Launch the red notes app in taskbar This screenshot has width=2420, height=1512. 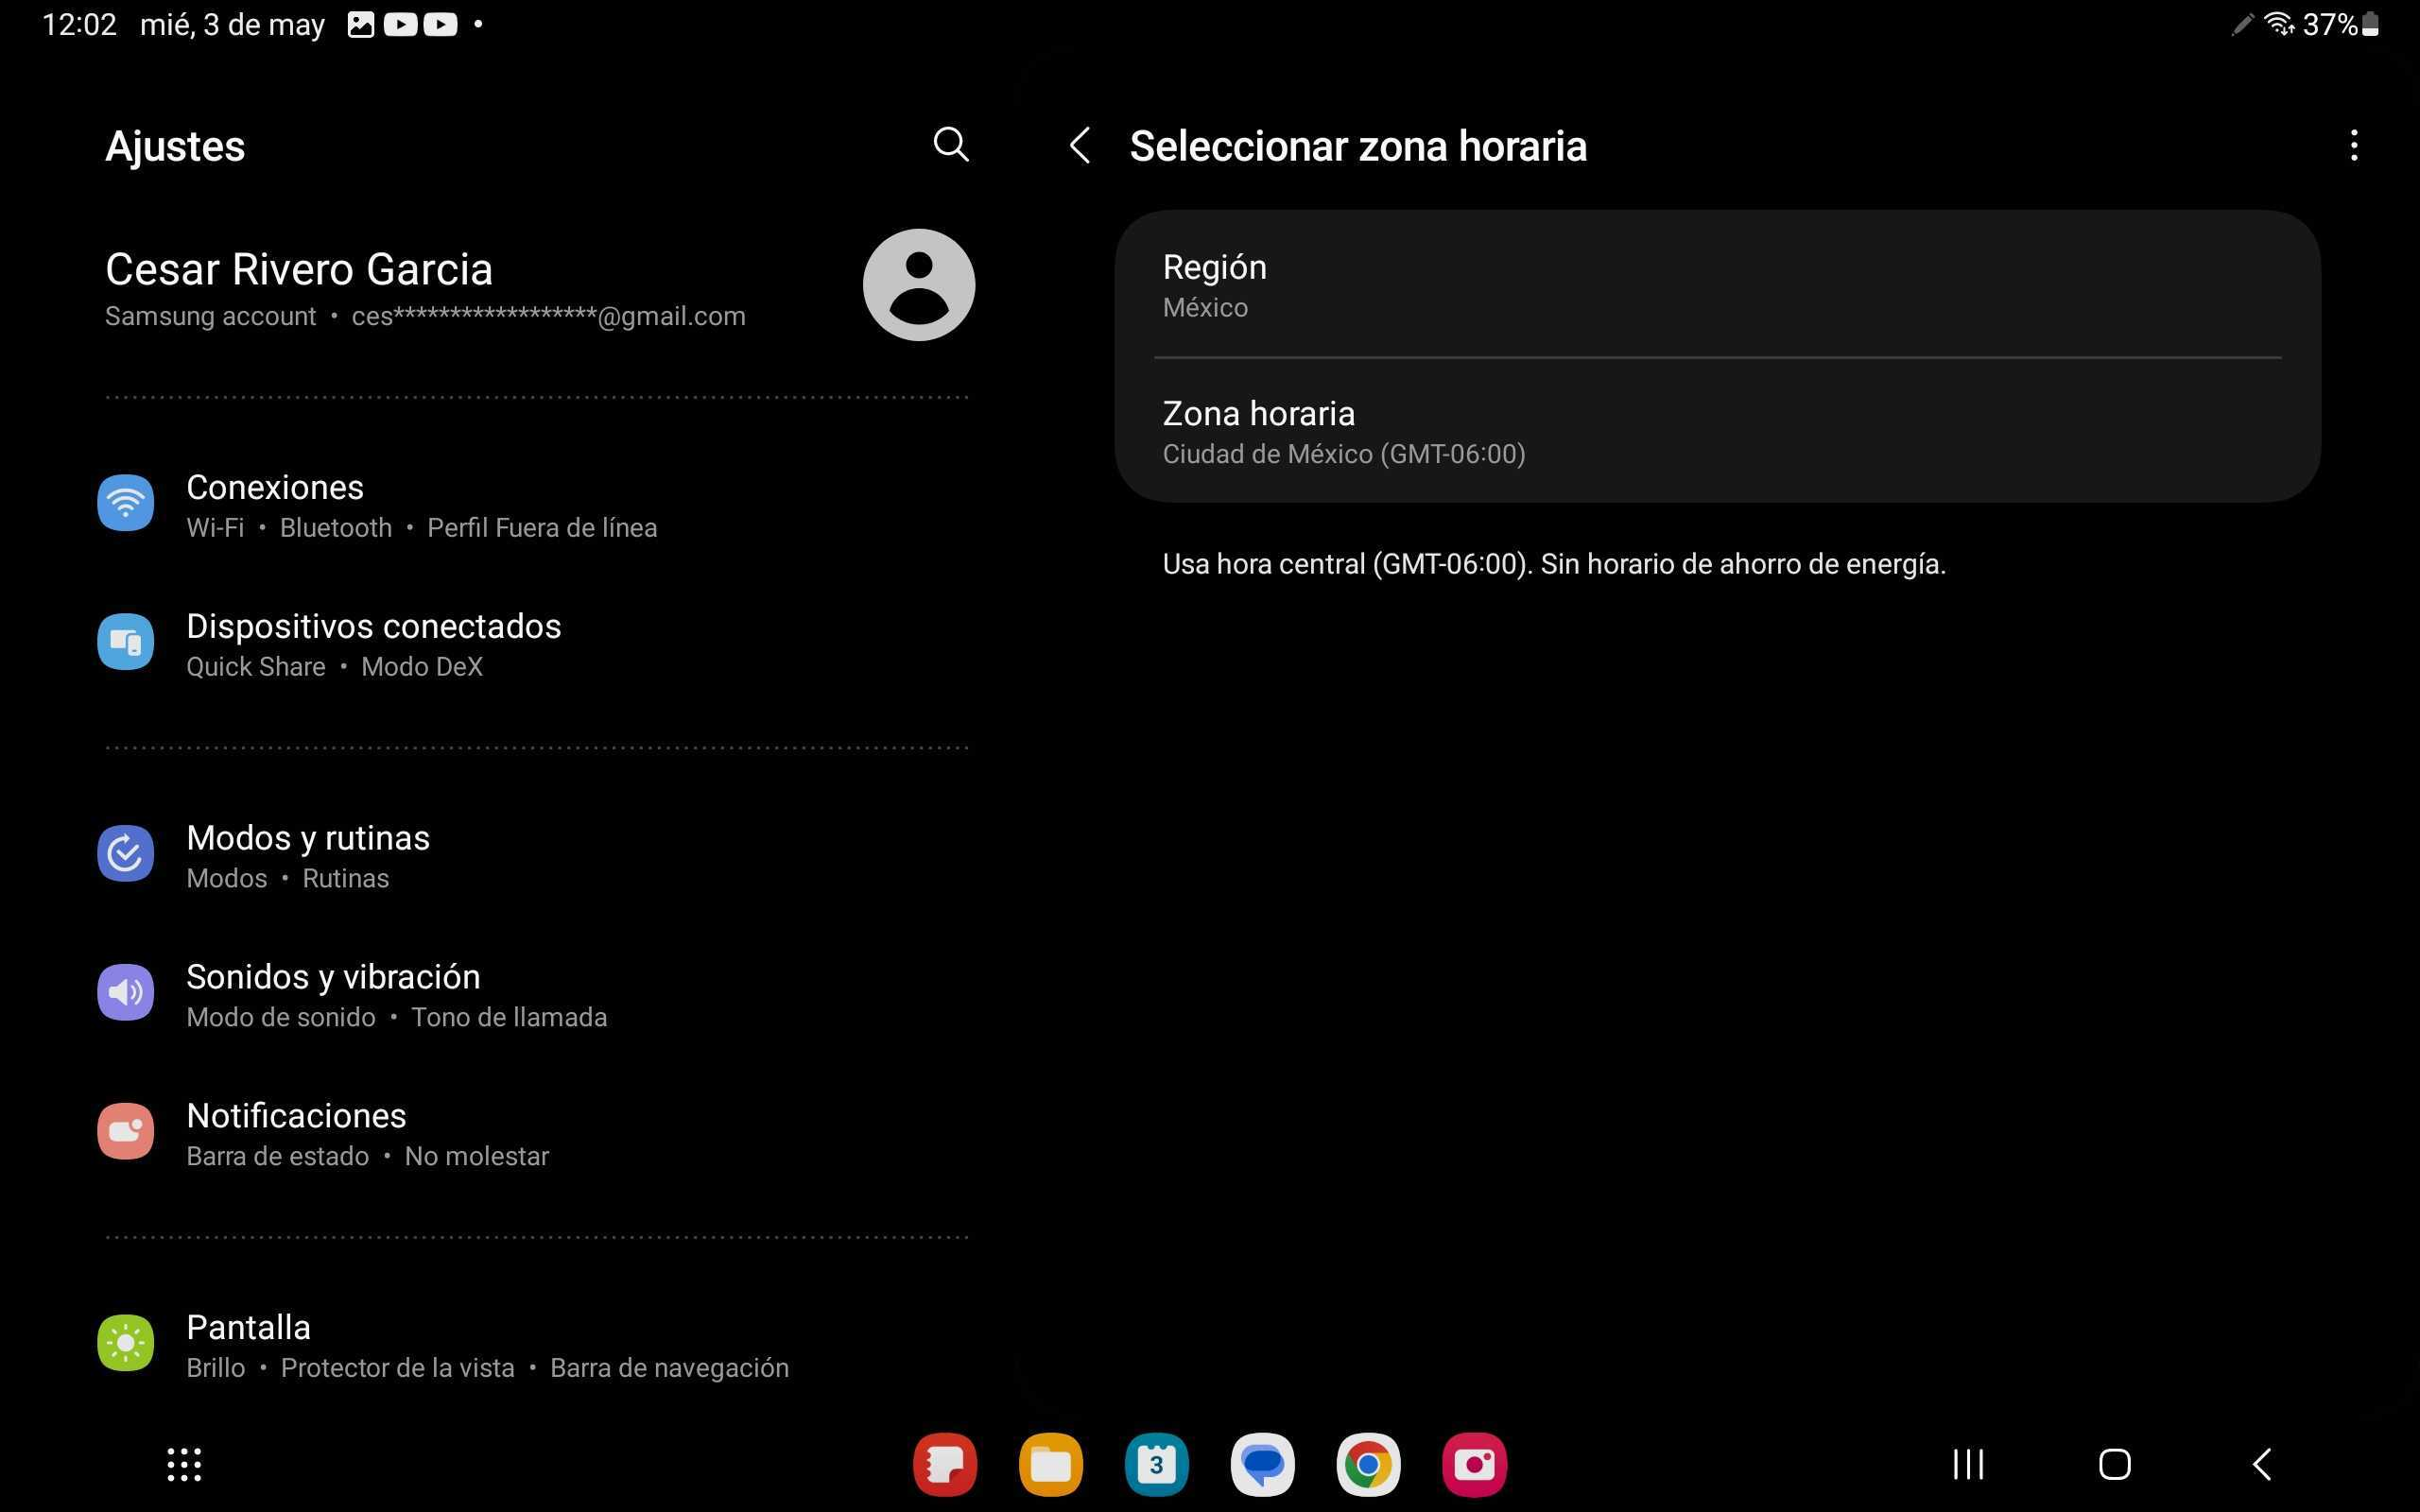(944, 1465)
